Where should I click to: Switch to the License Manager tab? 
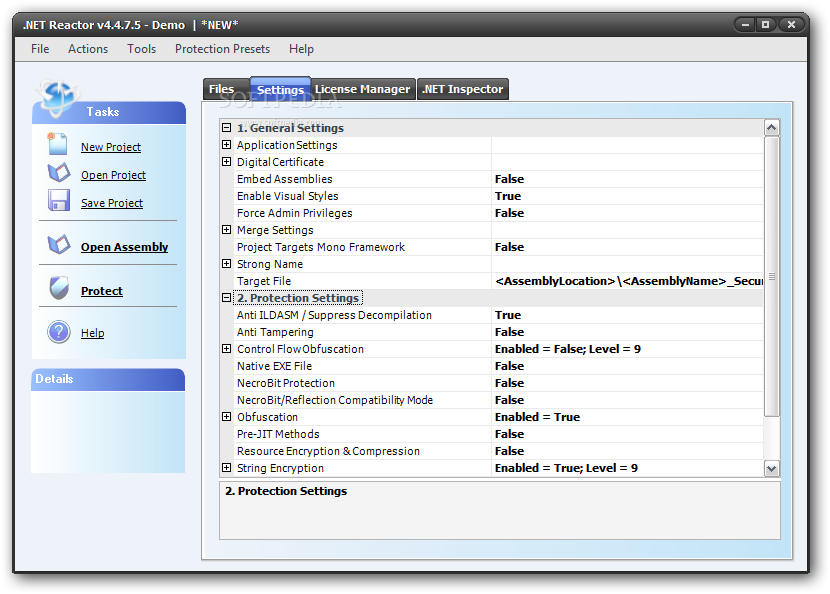(x=363, y=89)
